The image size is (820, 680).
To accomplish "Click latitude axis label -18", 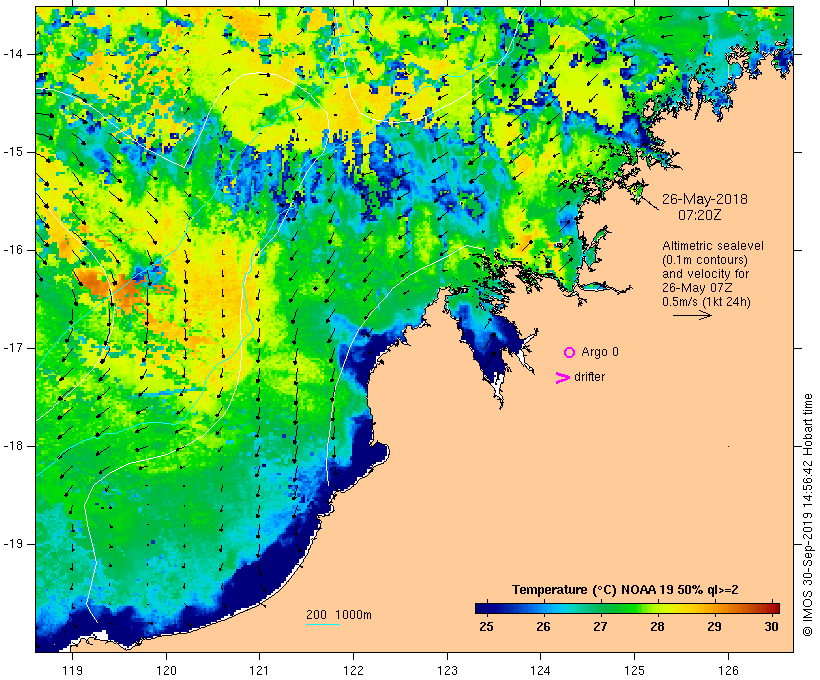I will pyautogui.click(x=13, y=446).
